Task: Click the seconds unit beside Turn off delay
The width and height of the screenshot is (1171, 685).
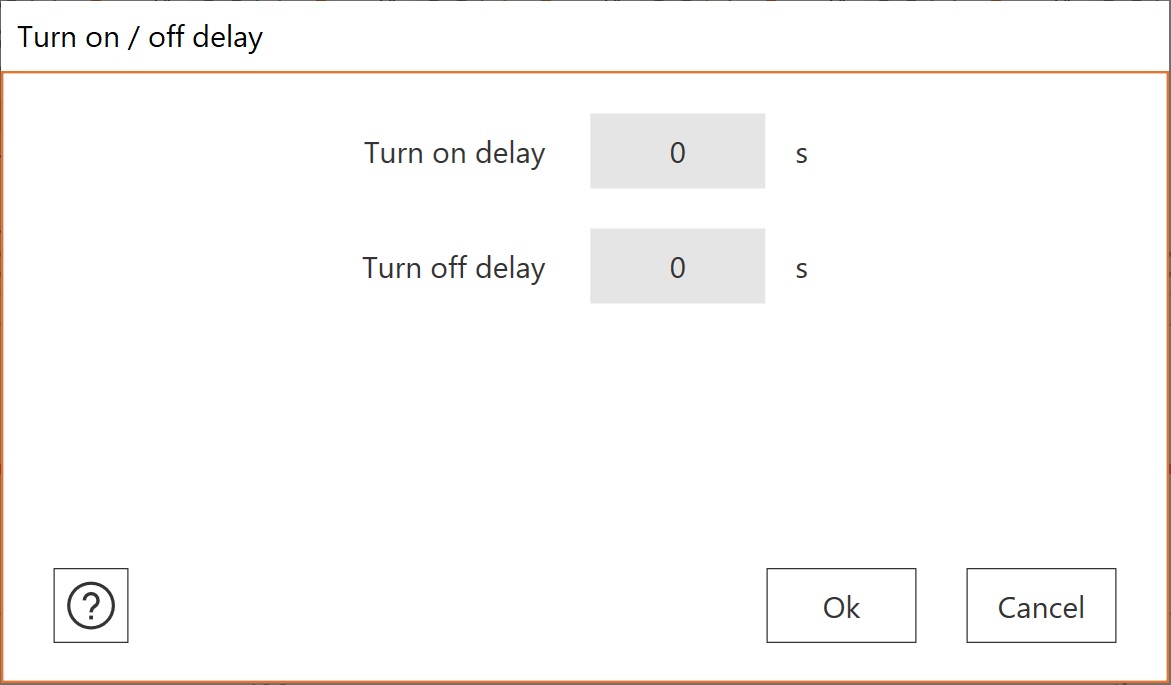Action: [x=801, y=269]
